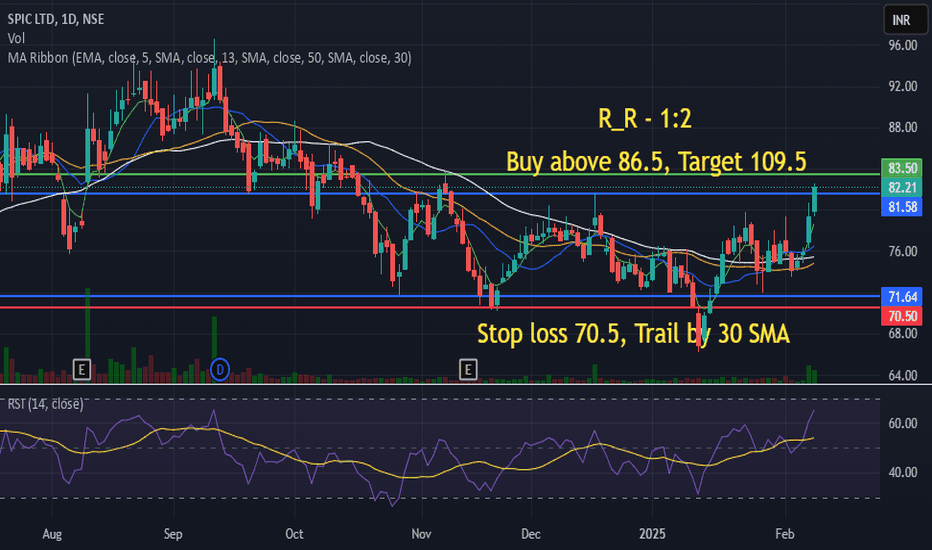Click the 2025 date axis label
The height and width of the screenshot is (550, 932).
click(652, 534)
